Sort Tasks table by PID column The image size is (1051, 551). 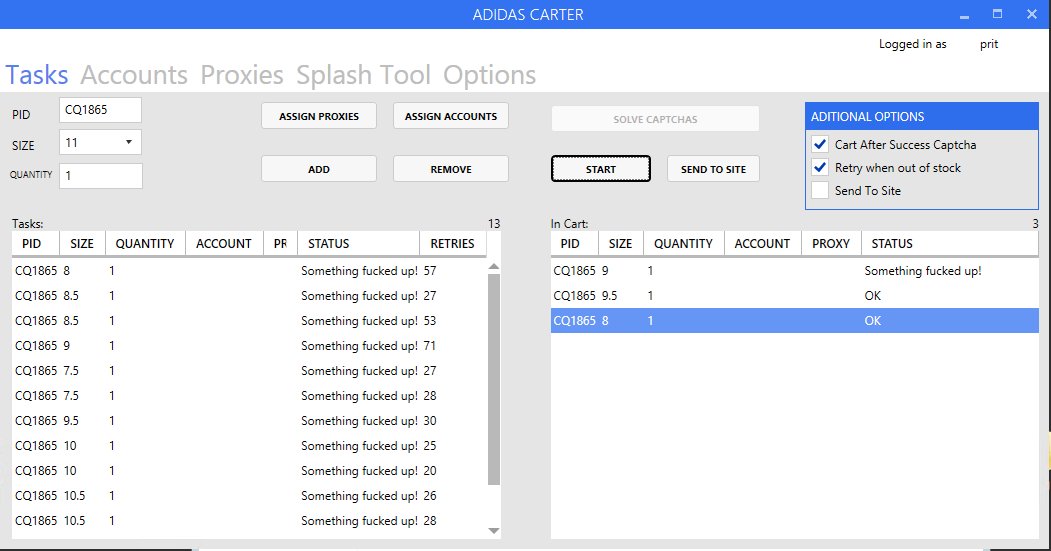[x=36, y=243]
